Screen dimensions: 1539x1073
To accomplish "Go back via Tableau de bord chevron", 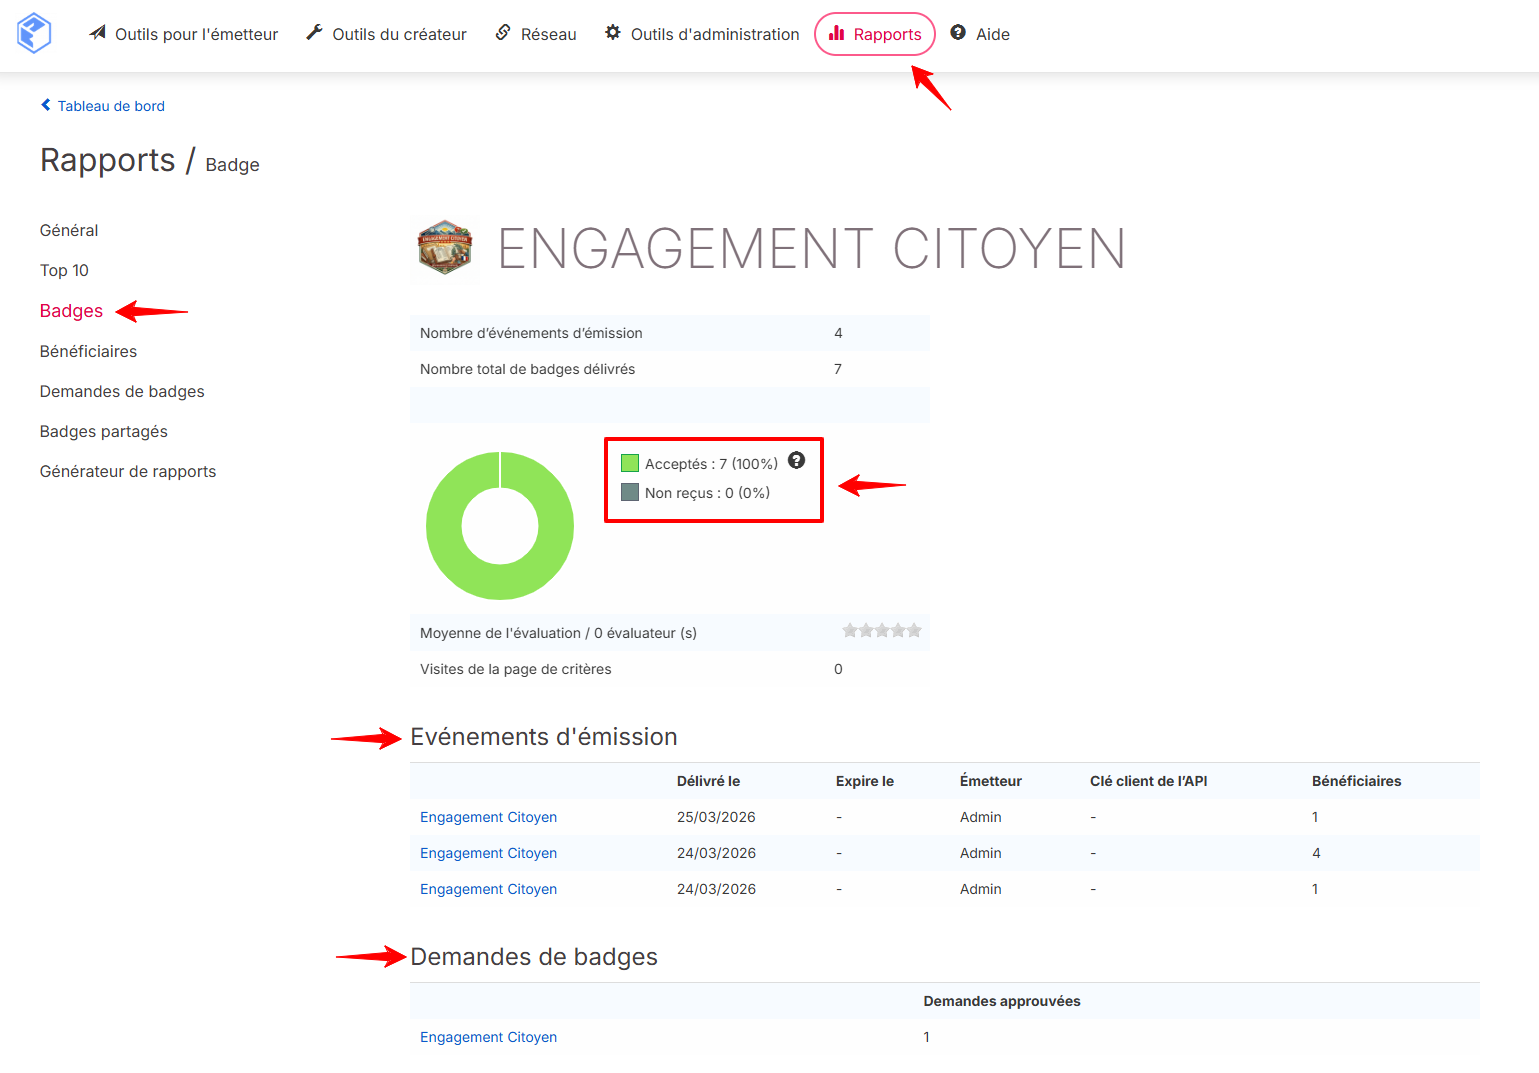I will 45,105.
